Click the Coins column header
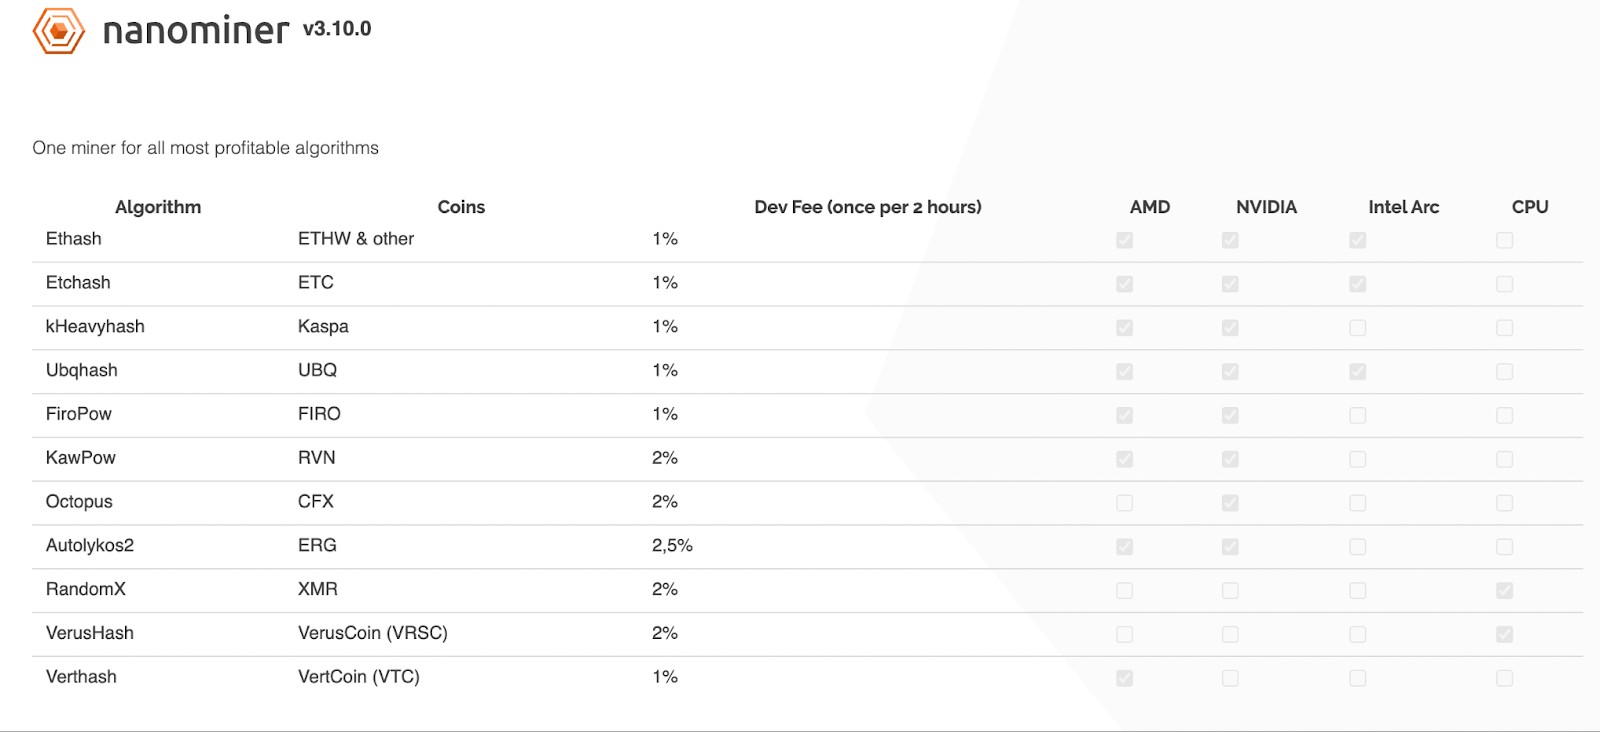1600x732 pixels. click(x=461, y=207)
